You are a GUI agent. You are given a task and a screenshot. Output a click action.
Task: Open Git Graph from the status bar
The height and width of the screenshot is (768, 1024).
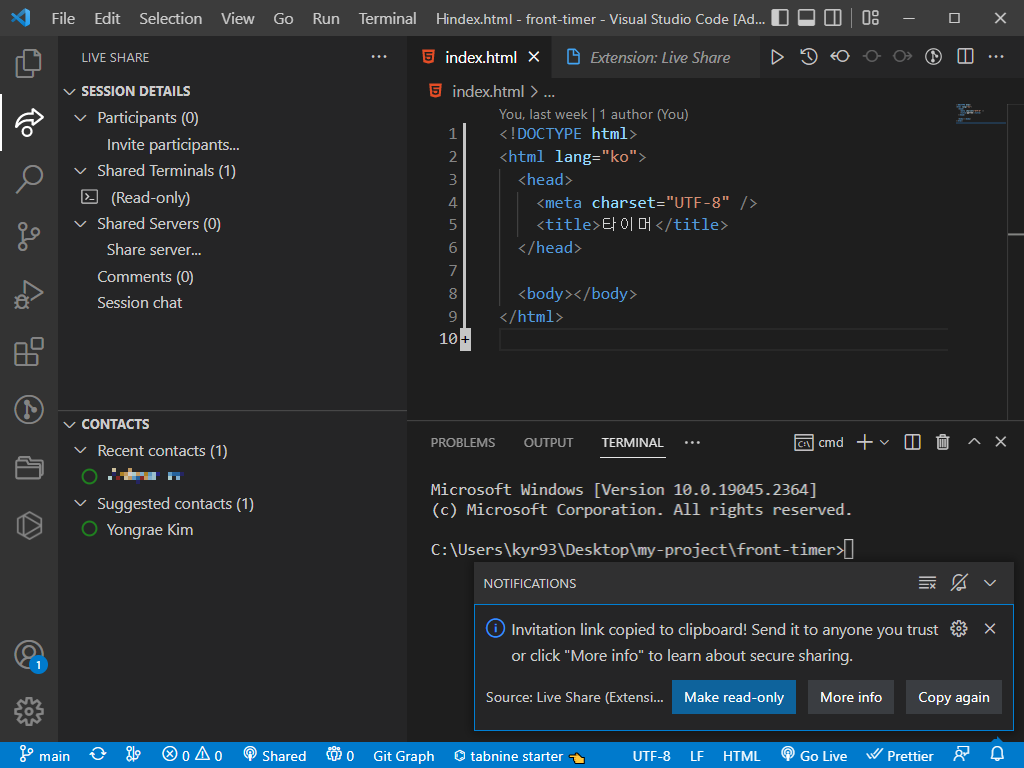403,755
